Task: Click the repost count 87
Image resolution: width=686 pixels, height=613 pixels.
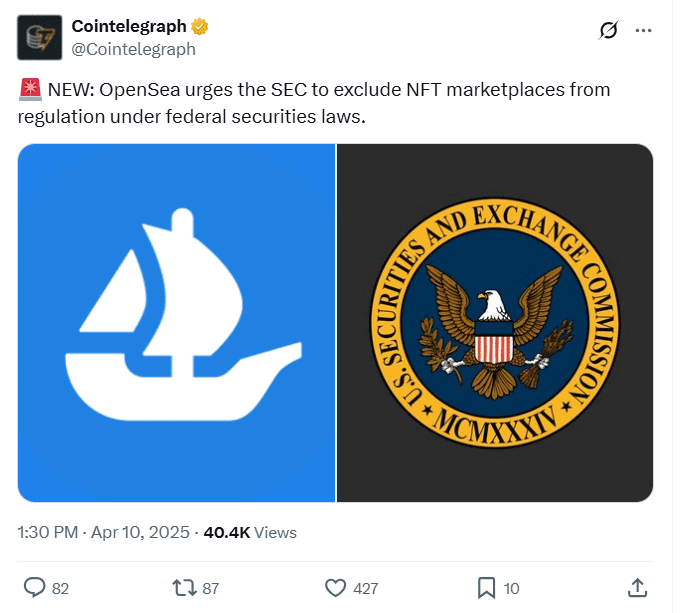Action: pos(210,588)
